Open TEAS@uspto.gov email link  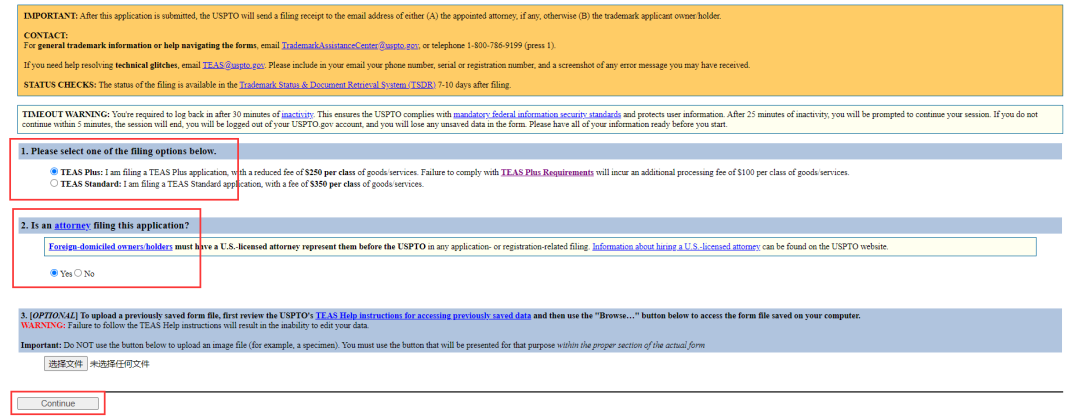[233, 65]
